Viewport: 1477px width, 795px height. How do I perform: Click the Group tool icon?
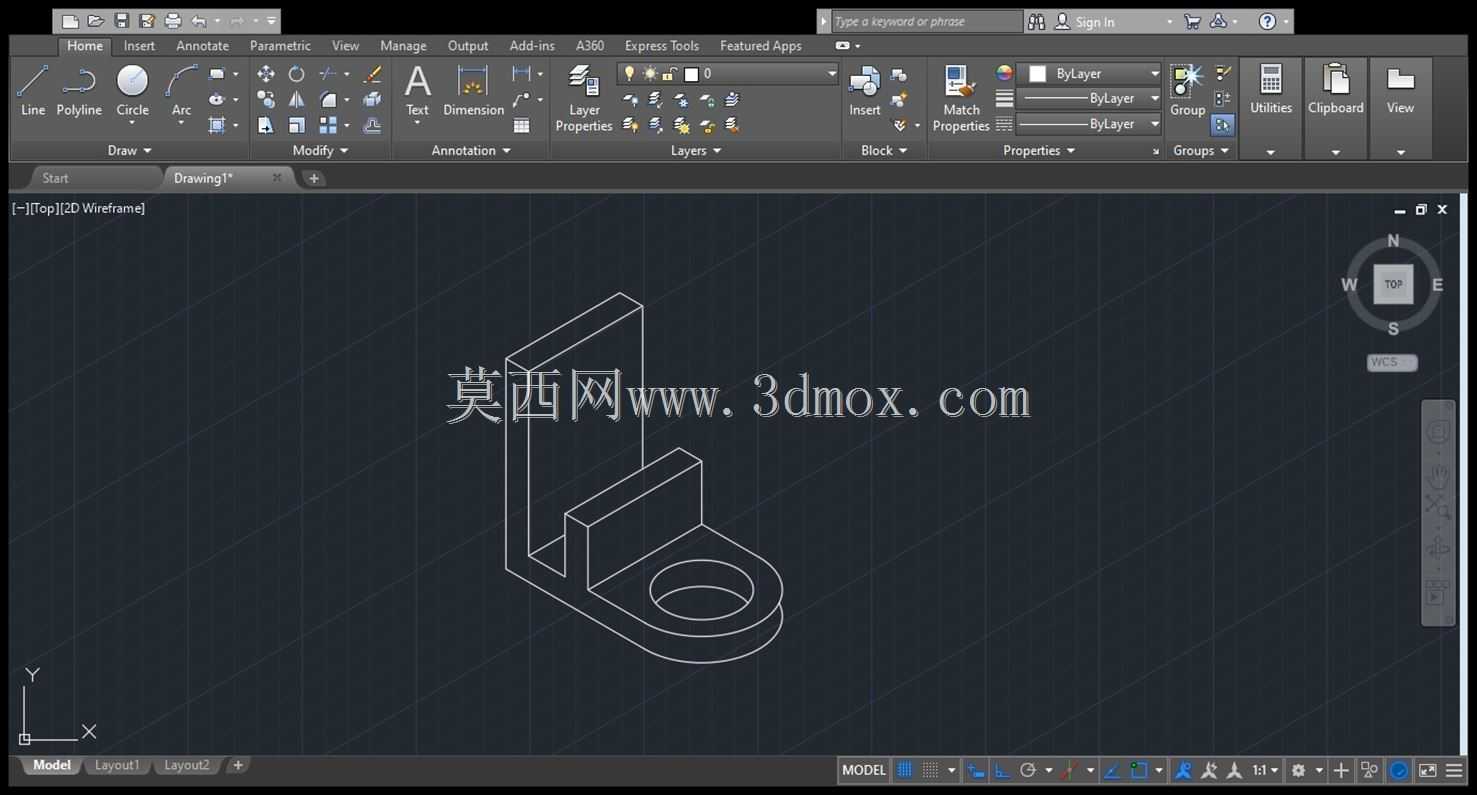point(1187,90)
